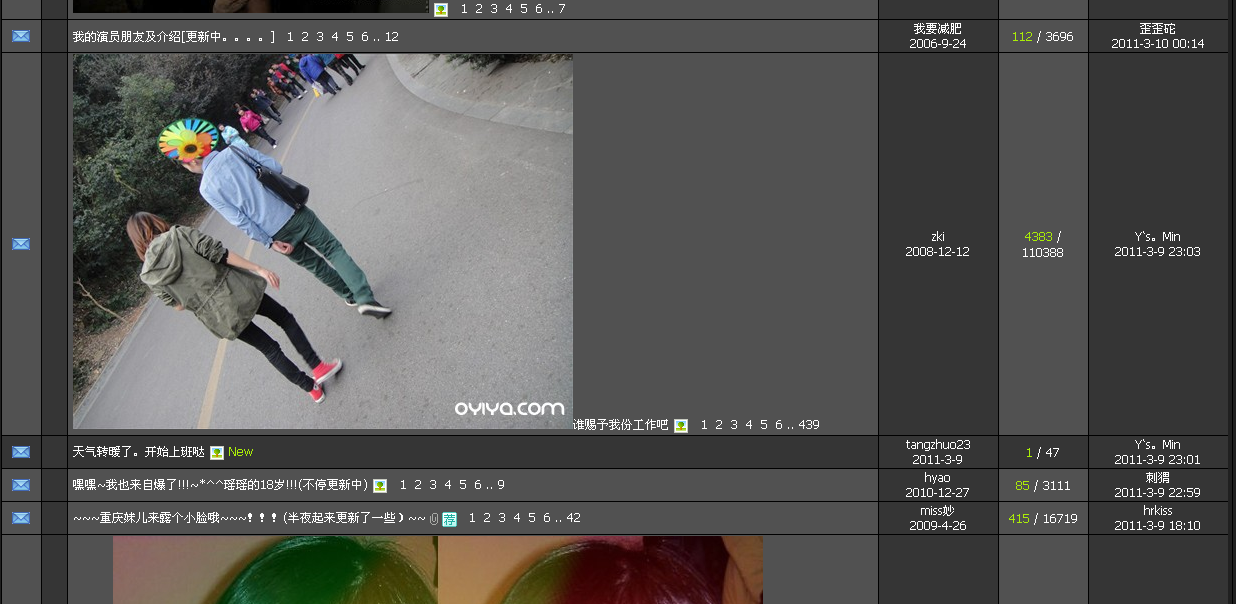The image size is (1236, 604).
Task: Click picture icon next to pages 1..7
Action: [x=441, y=9]
